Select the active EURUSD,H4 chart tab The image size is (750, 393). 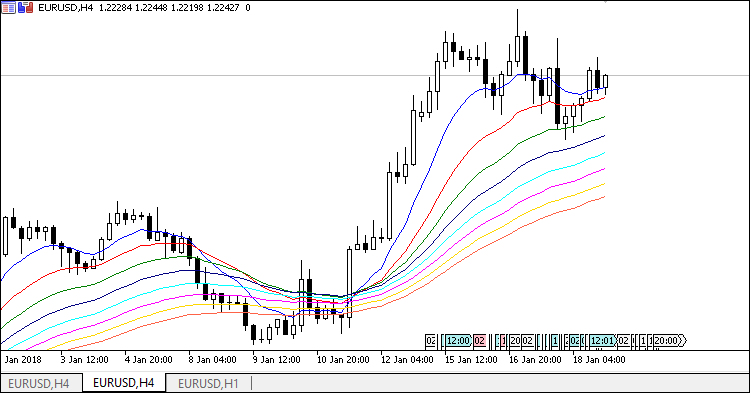click(123, 383)
